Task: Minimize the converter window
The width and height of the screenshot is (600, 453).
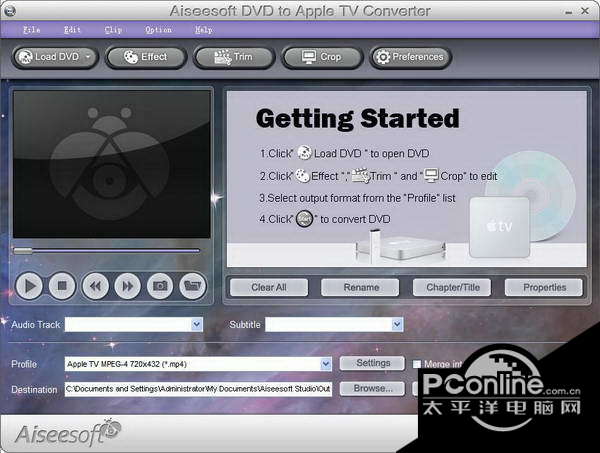Action: (x=569, y=12)
